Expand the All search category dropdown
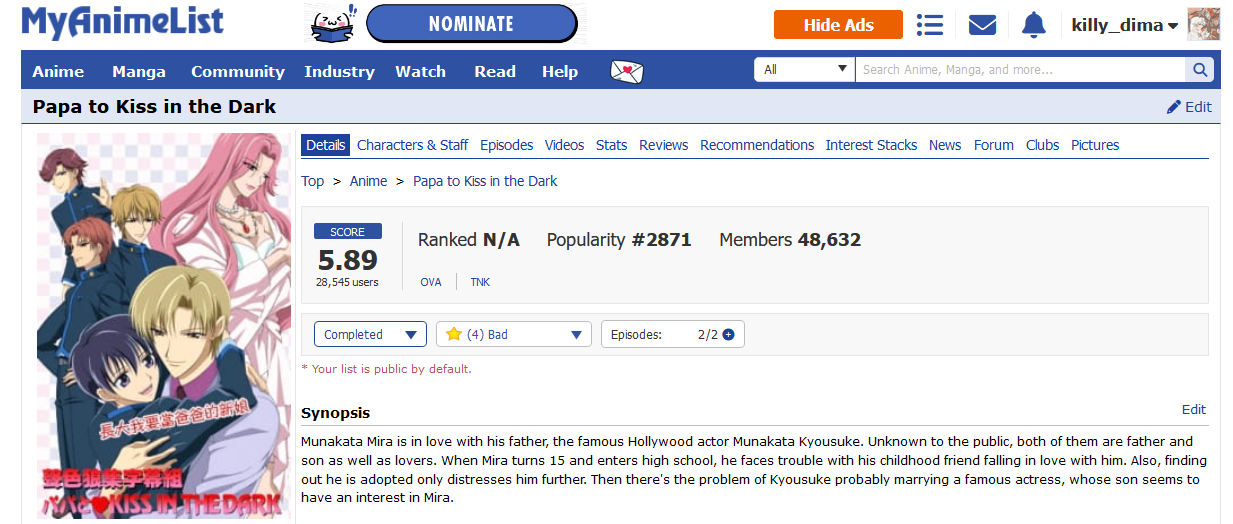 click(x=804, y=70)
